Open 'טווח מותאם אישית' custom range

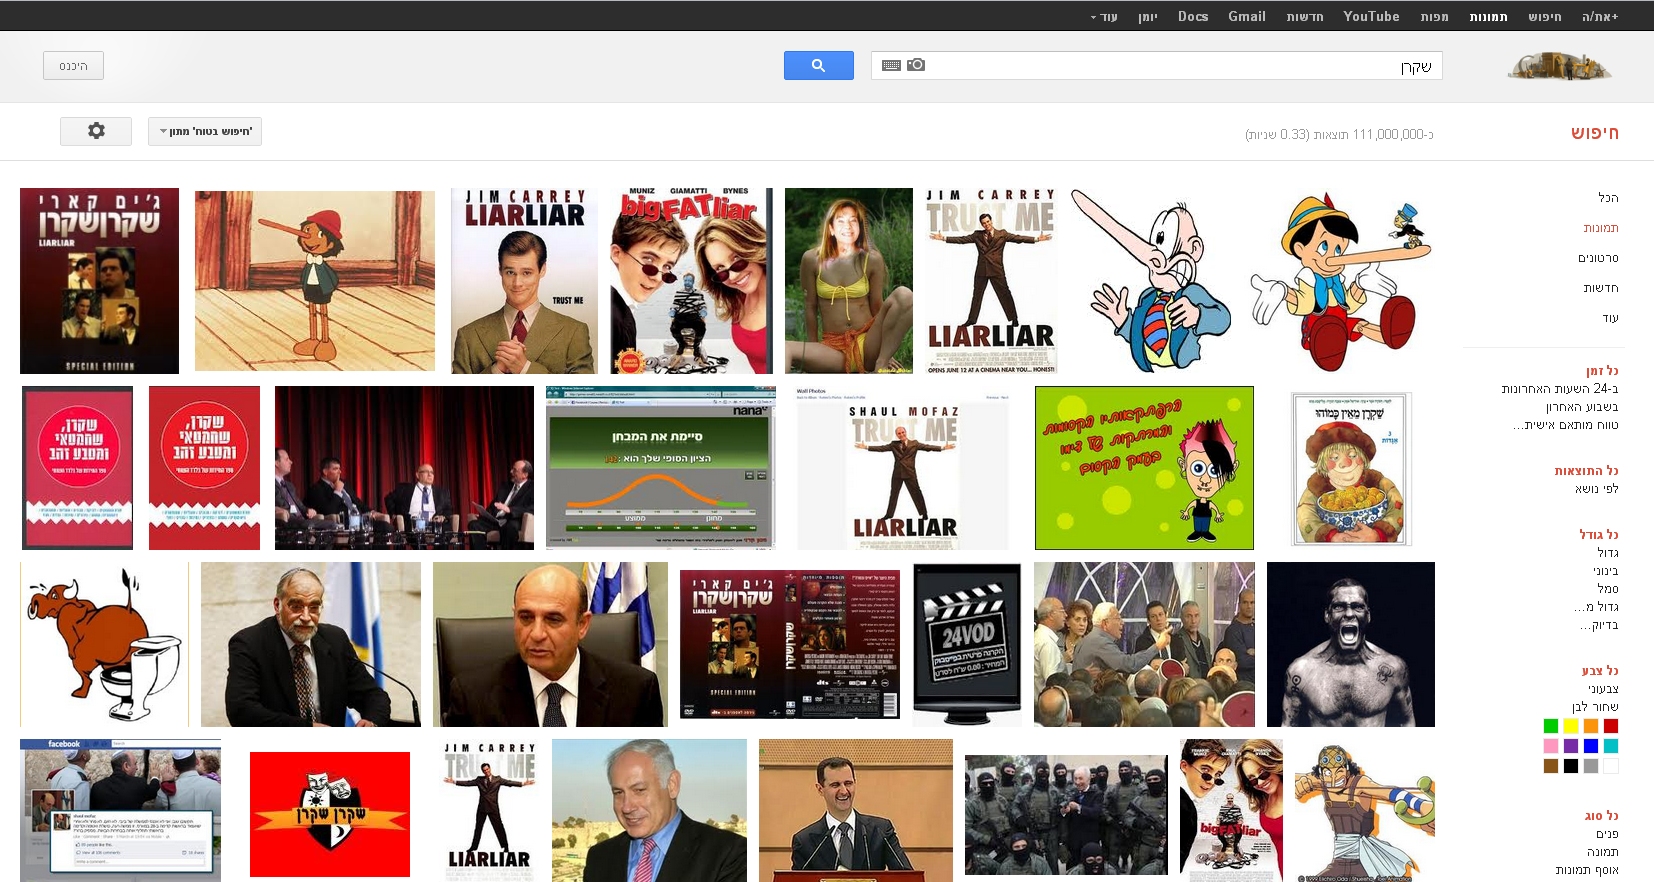point(1566,425)
